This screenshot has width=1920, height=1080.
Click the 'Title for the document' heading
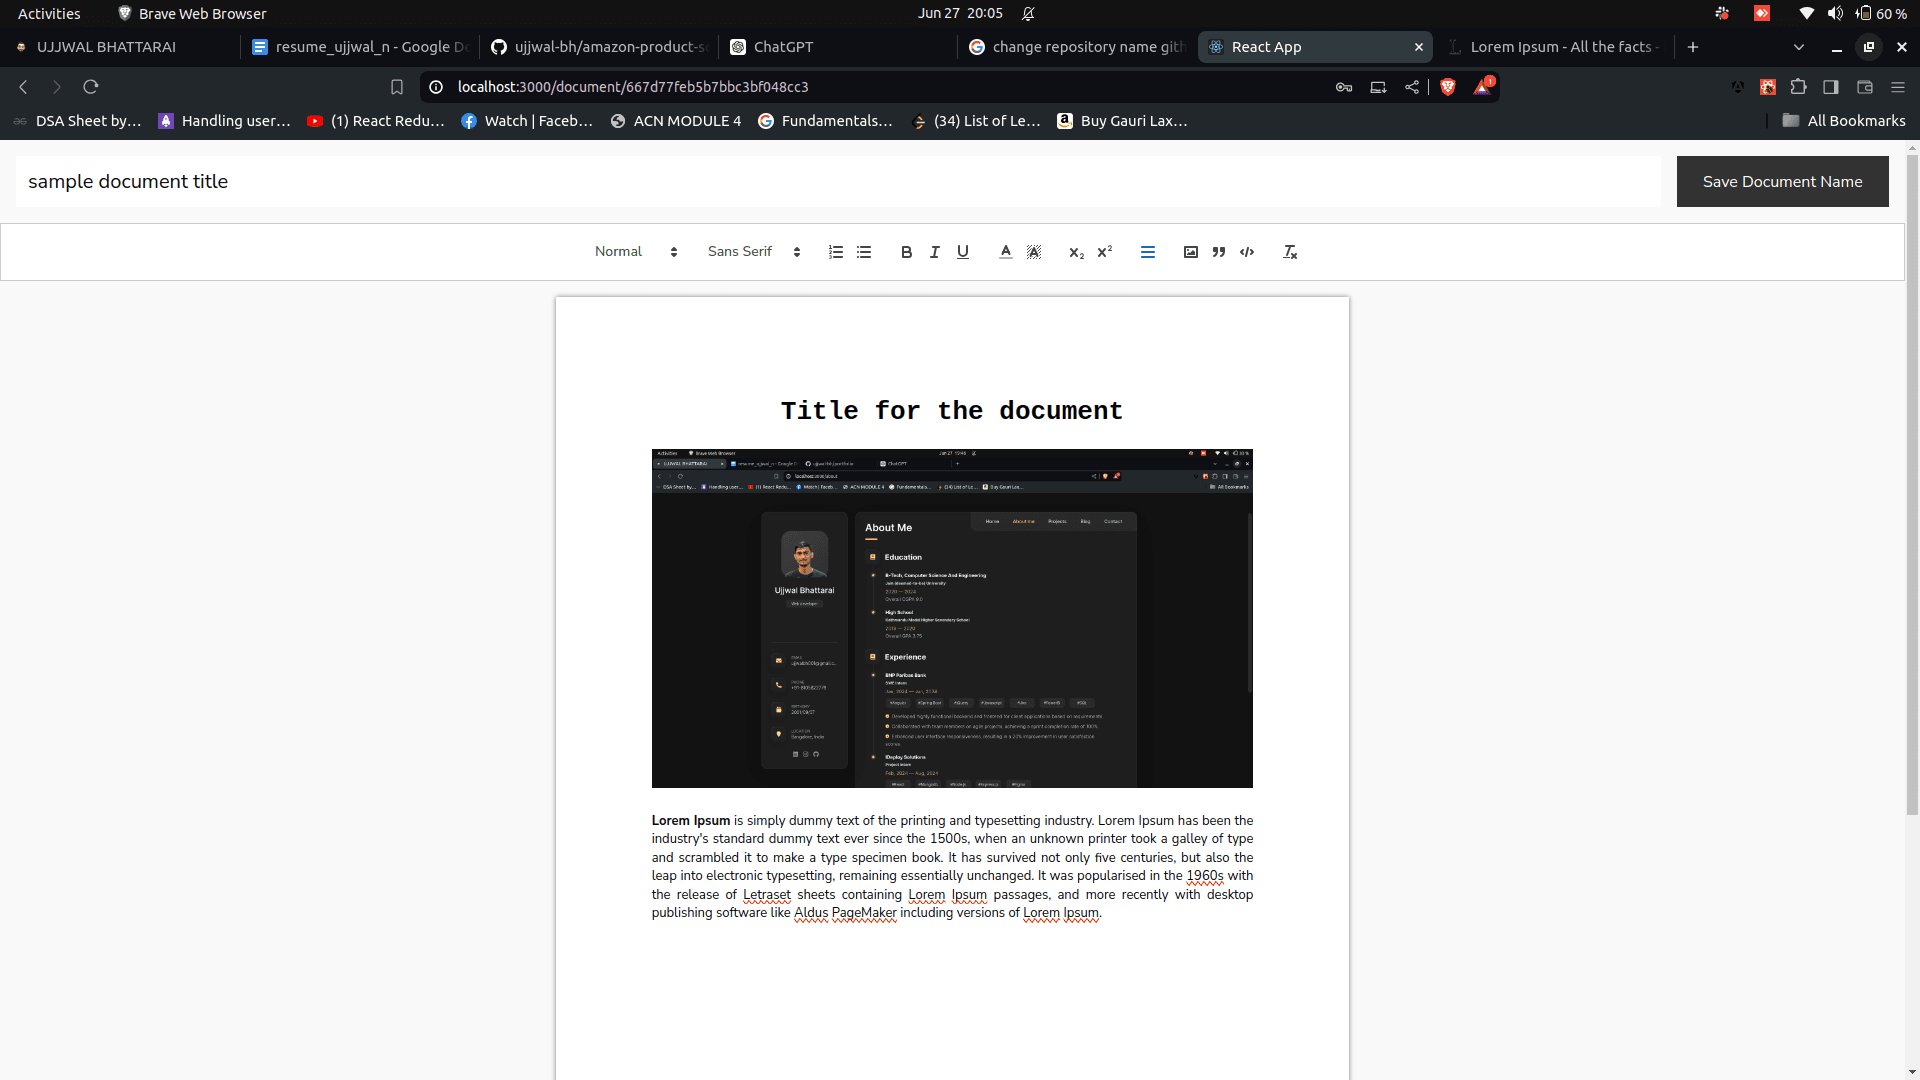pos(952,411)
